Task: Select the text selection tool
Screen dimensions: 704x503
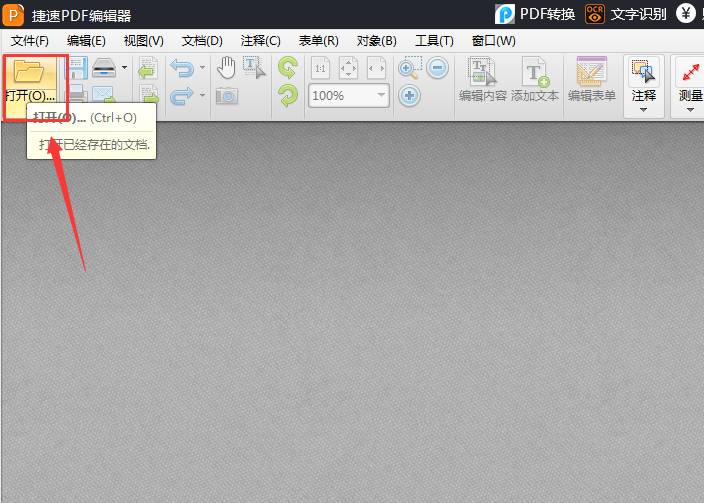Action: point(254,68)
